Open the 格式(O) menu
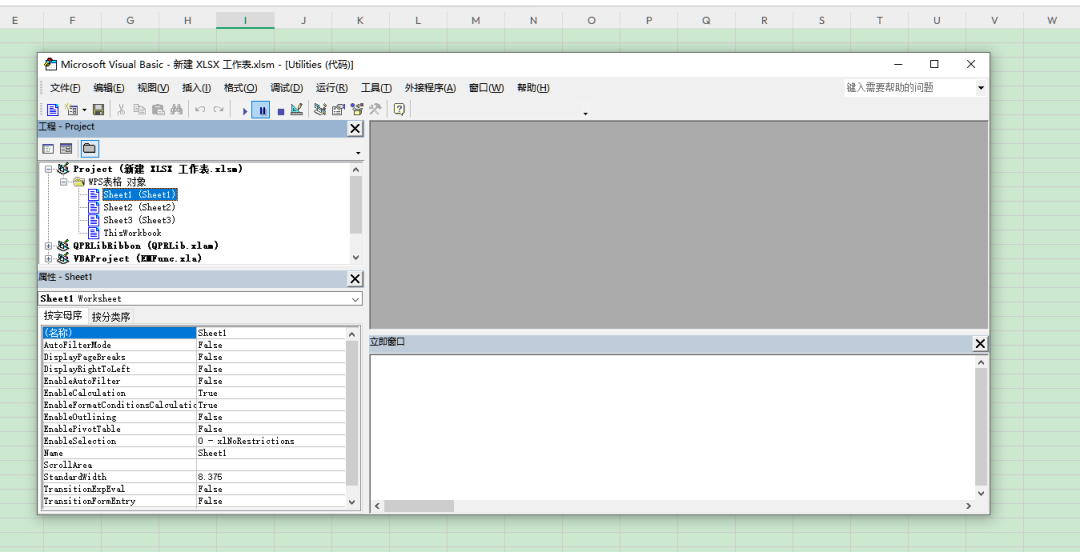Viewport: 1080px width, 552px height. pos(240,88)
